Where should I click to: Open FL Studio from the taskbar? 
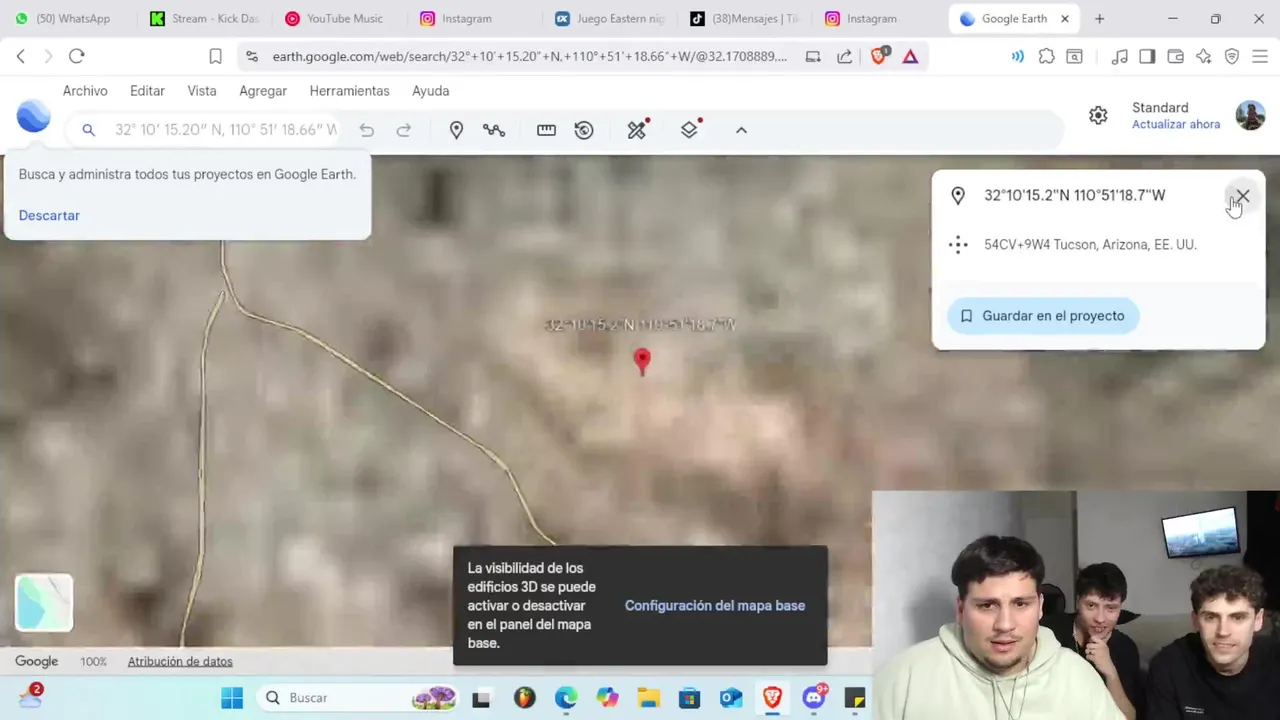[524, 698]
